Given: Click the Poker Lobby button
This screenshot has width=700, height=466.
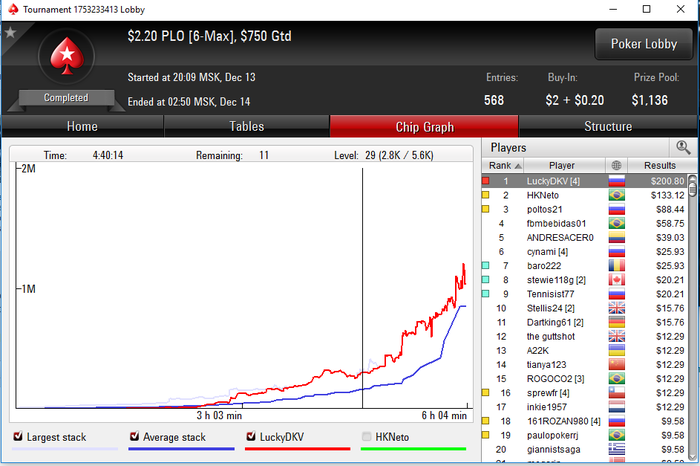Looking at the screenshot, I should point(644,44).
